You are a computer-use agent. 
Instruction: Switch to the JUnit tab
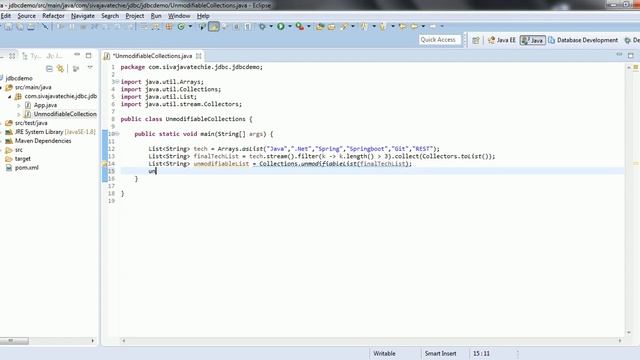55,56
